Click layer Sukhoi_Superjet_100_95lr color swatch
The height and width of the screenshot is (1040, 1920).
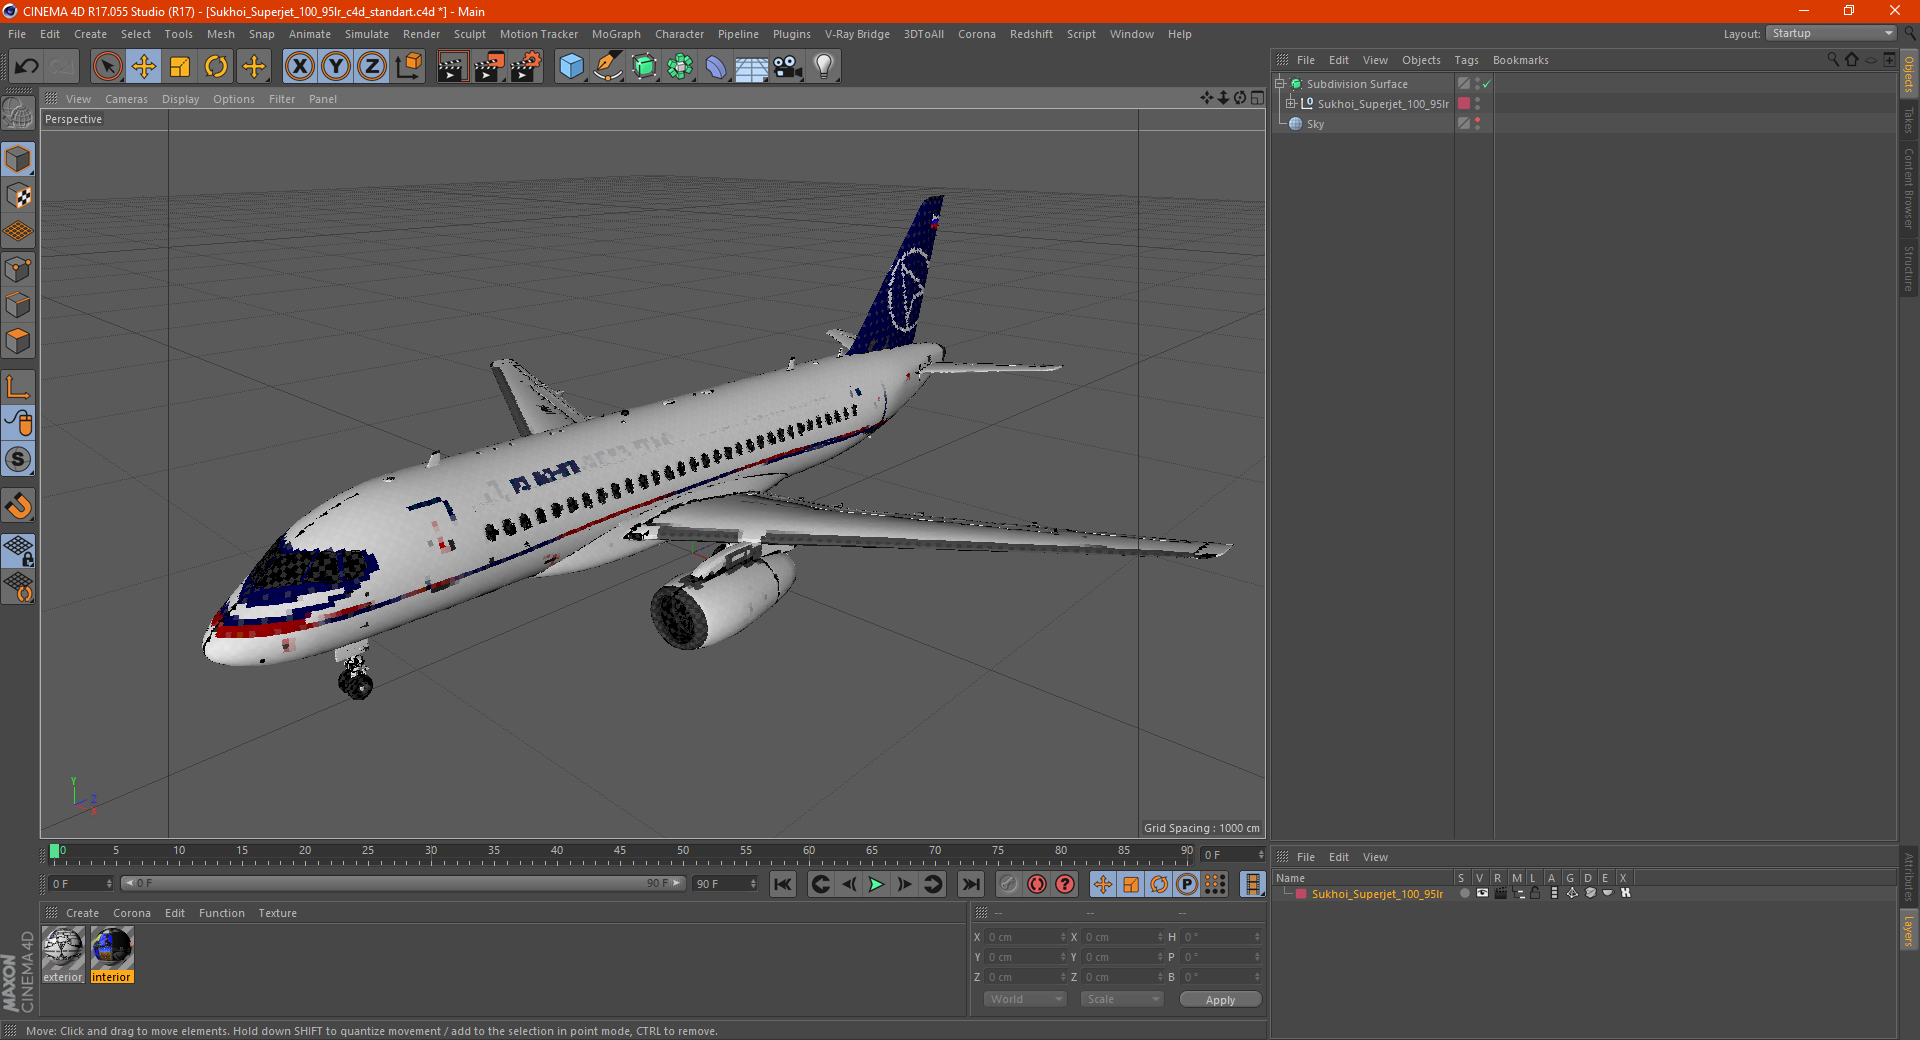(1300, 894)
